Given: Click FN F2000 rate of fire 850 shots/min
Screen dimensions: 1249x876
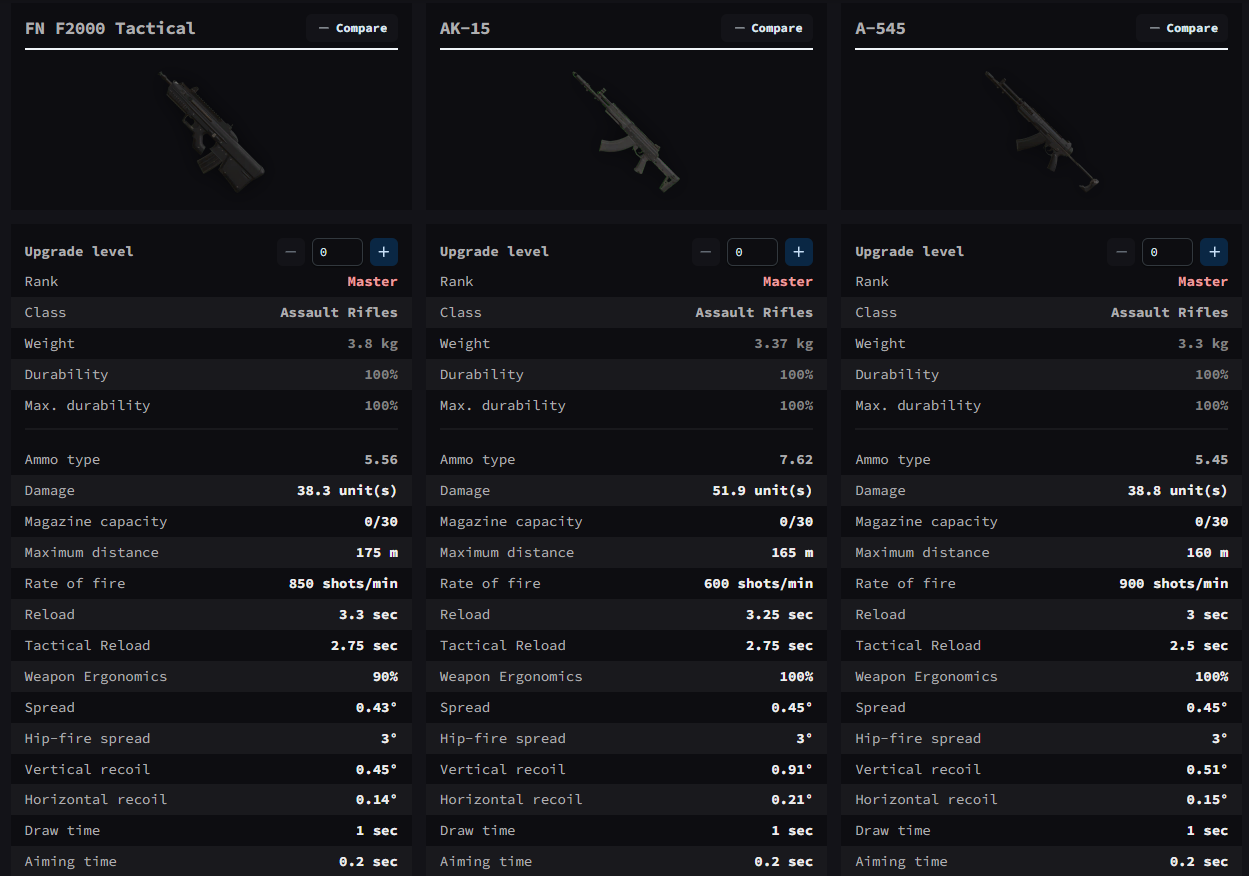Looking at the screenshot, I should coord(343,584).
